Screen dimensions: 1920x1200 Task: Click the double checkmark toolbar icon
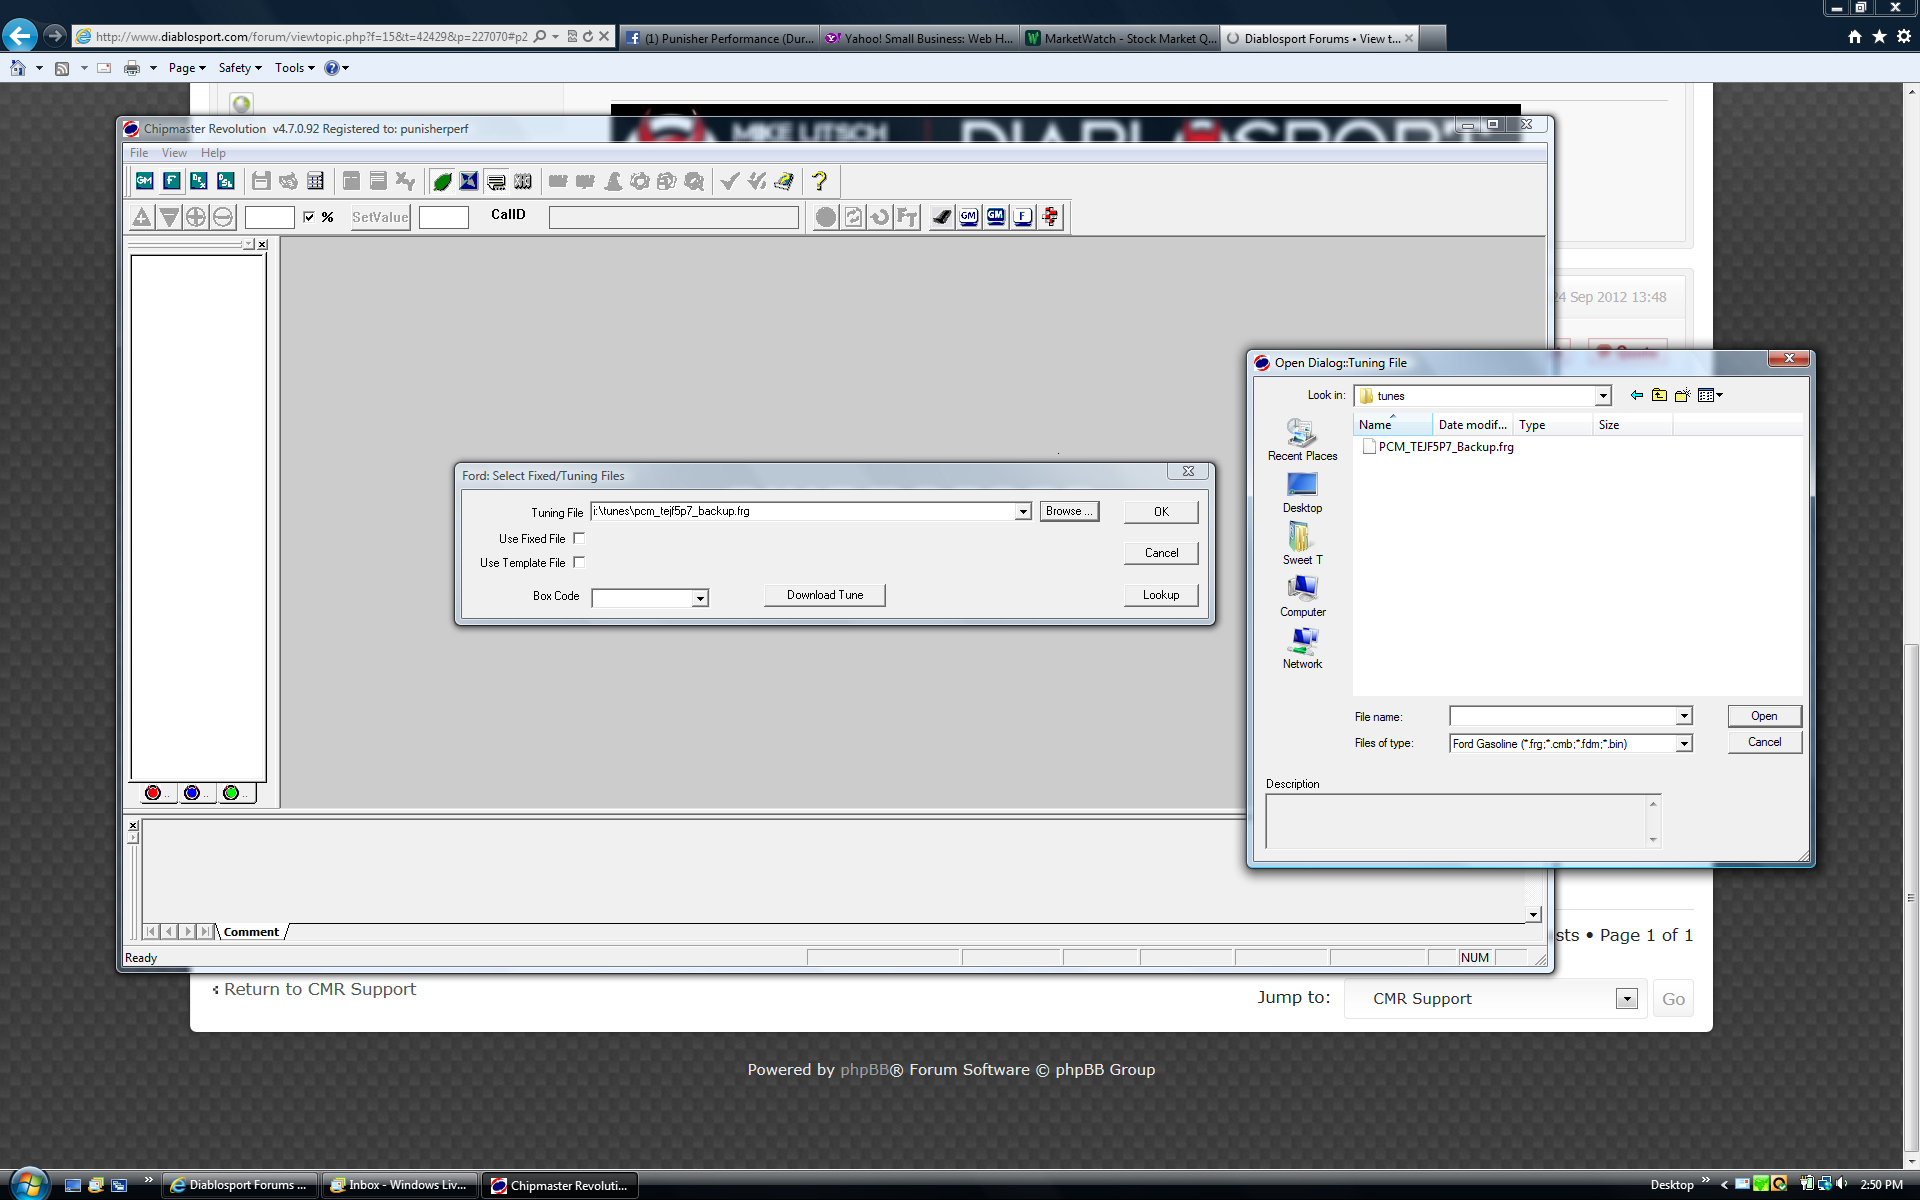click(x=757, y=181)
